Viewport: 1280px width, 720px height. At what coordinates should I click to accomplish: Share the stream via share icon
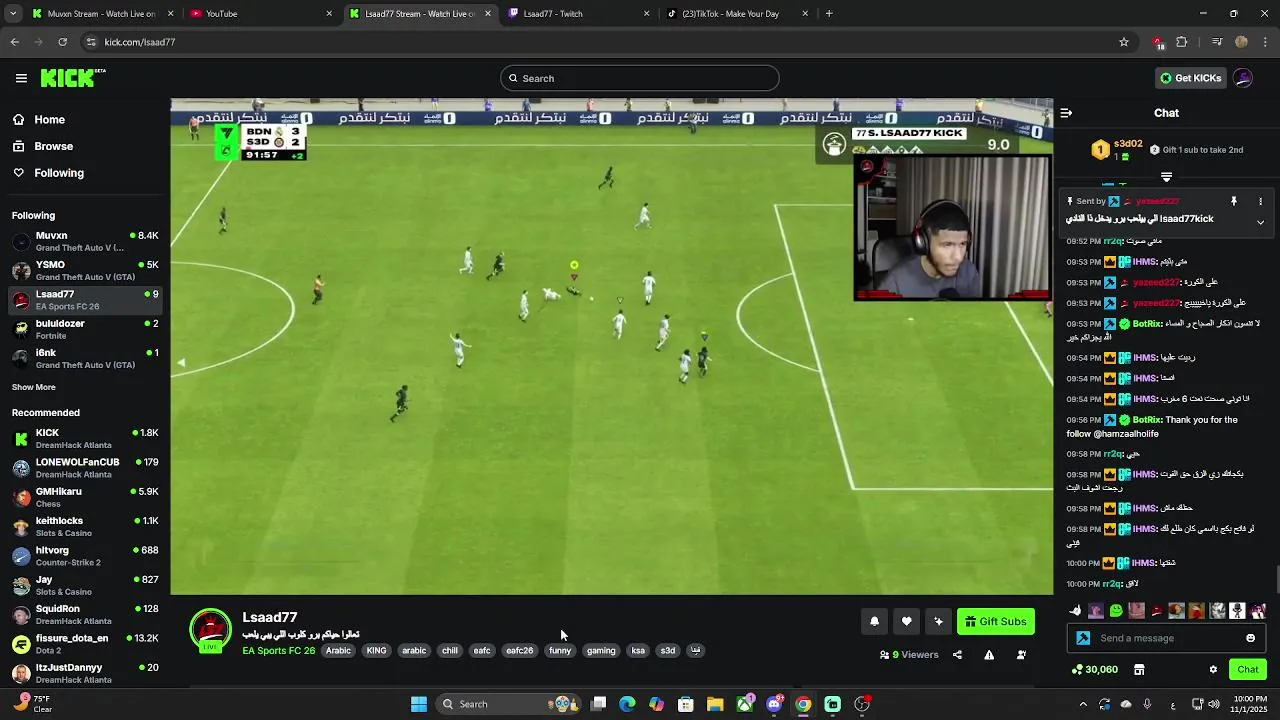point(957,655)
